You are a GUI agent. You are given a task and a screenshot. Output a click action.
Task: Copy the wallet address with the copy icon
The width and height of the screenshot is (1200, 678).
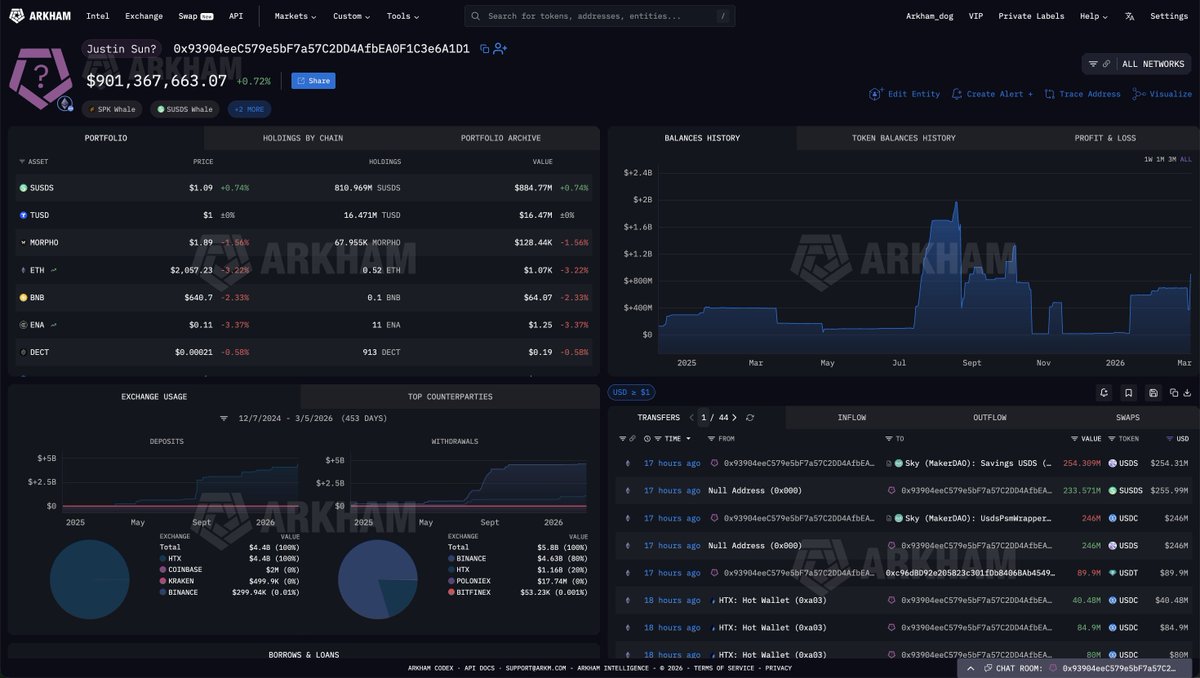coord(485,48)
